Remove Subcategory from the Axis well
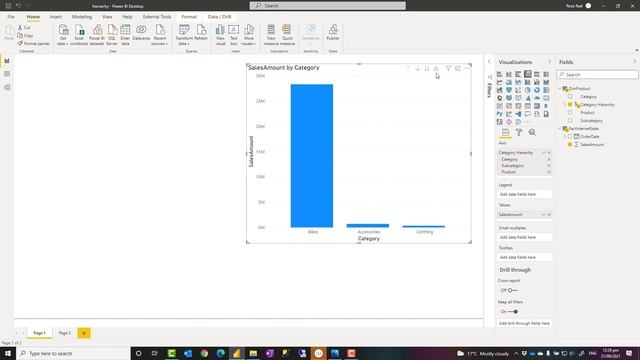 click(549, 166)
